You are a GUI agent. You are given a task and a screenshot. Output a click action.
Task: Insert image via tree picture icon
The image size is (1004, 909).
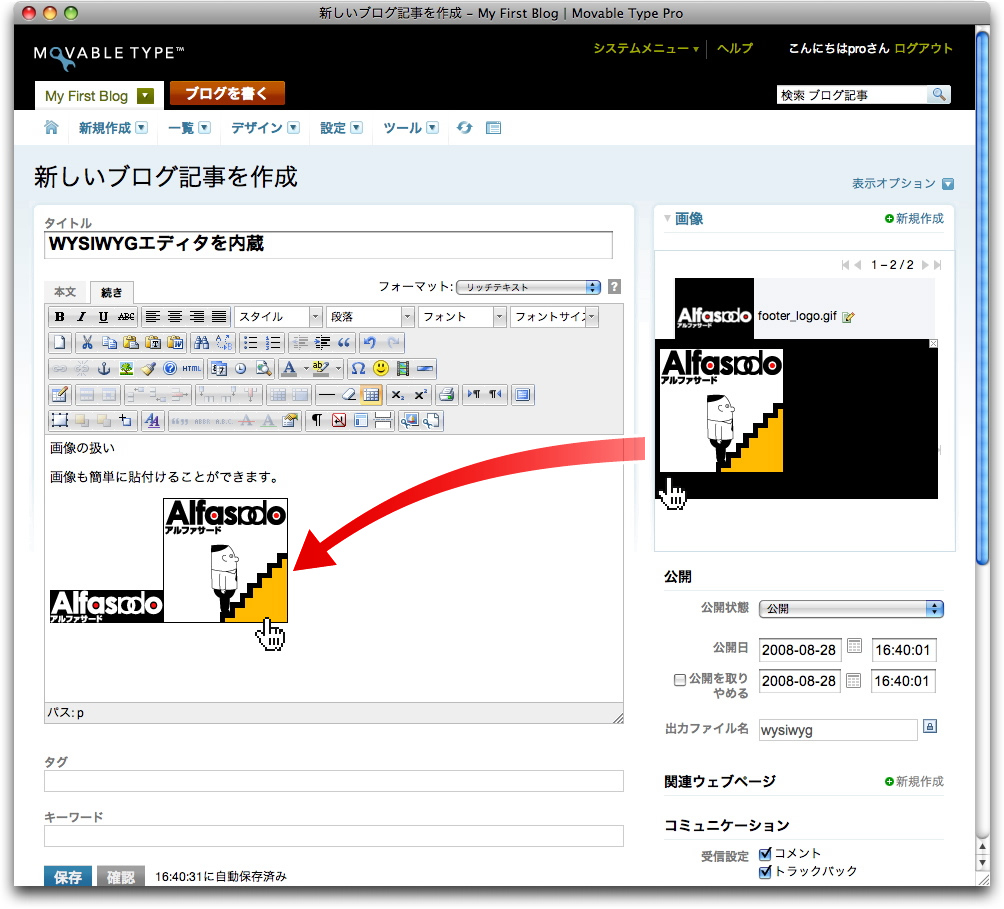tap(126, 369)
